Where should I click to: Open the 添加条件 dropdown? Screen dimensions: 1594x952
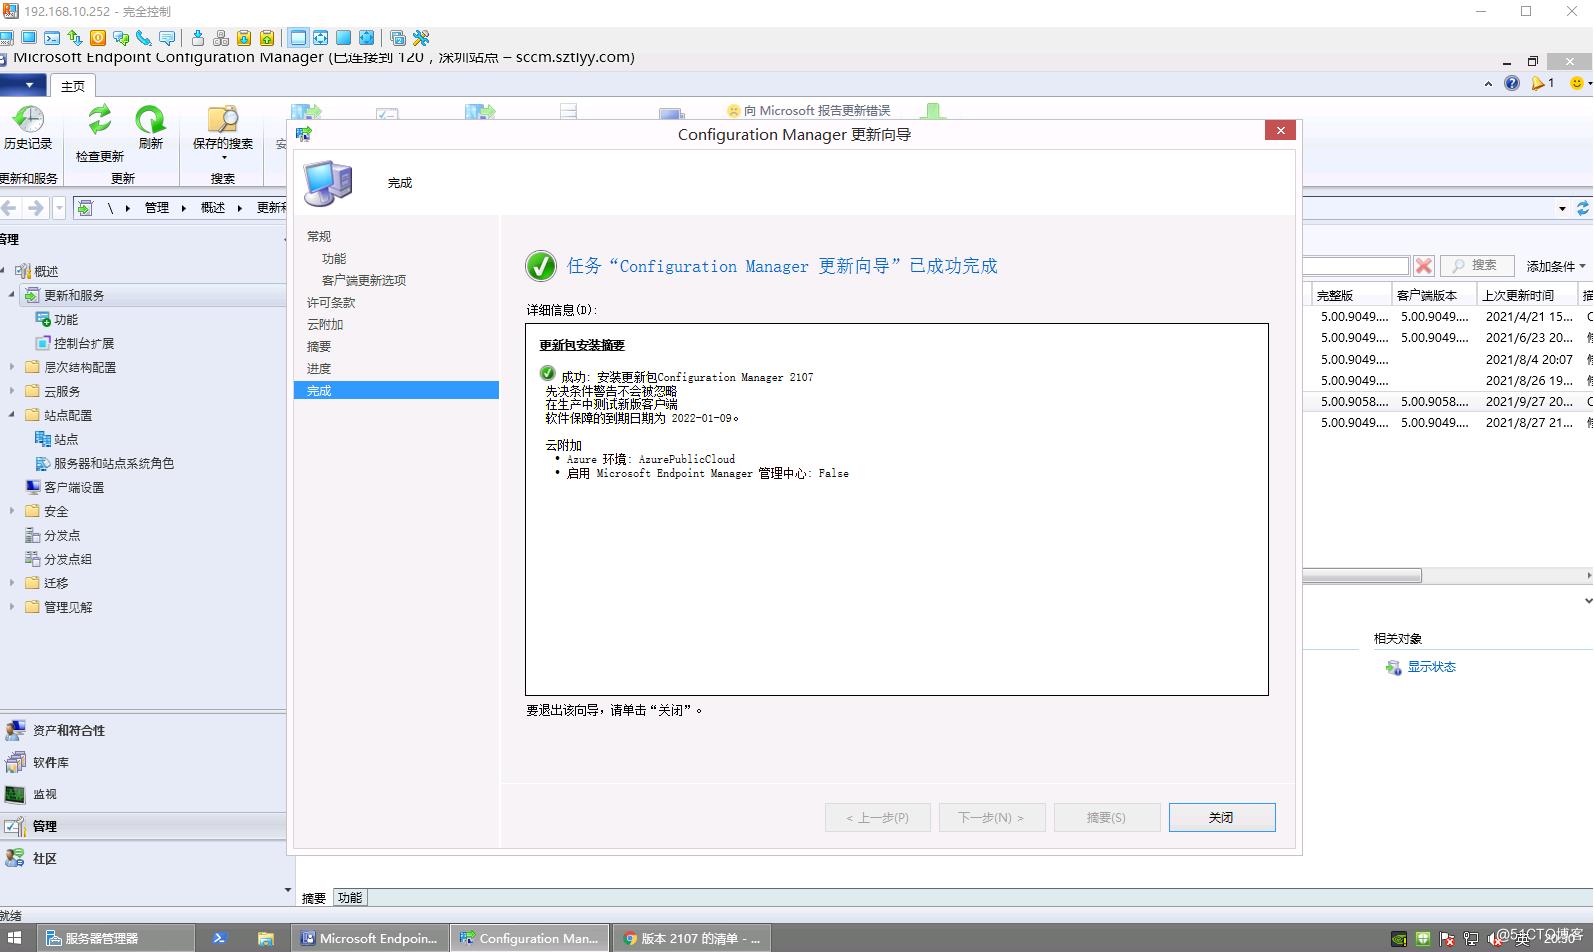[1556, 266]
